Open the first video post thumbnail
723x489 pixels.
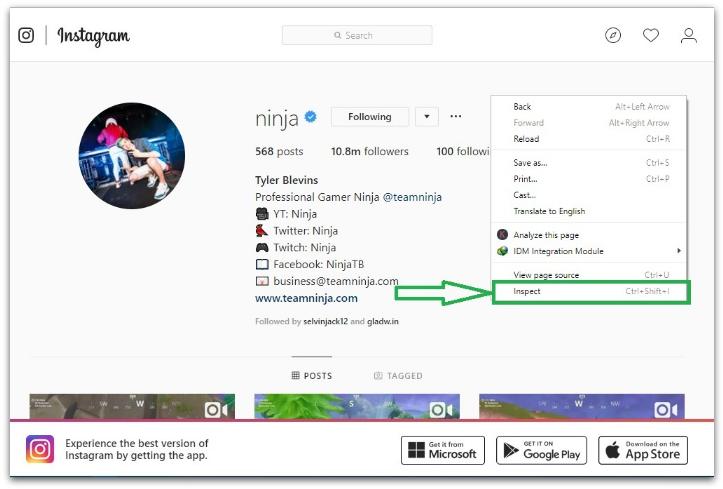click(132, 407)
